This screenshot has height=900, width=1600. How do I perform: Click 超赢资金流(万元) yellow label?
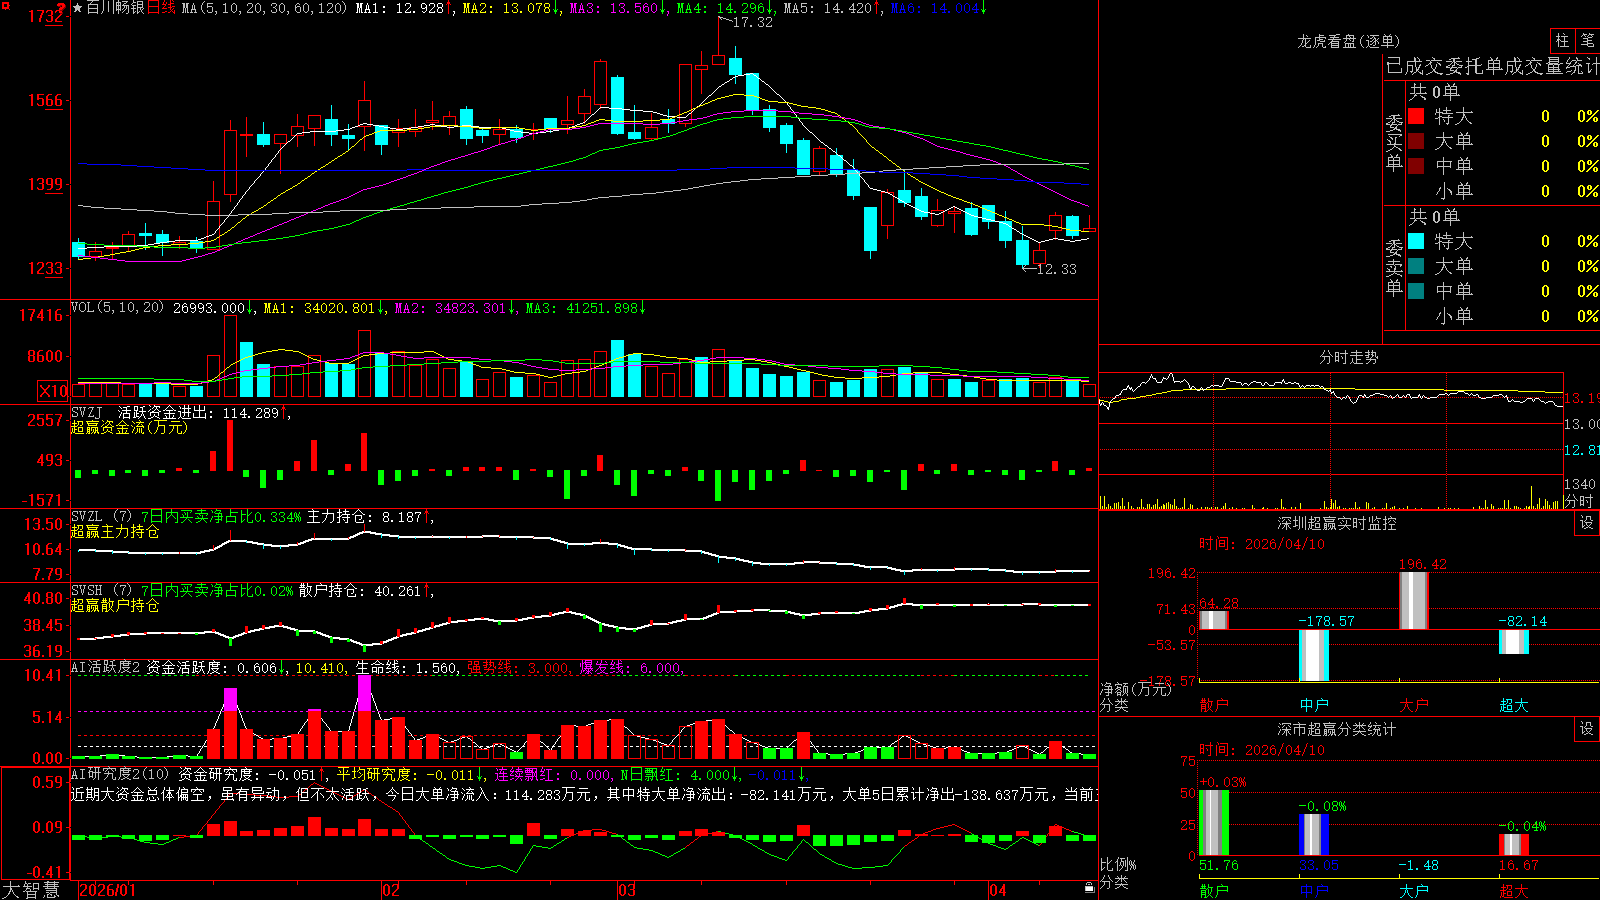pos(129,427)
